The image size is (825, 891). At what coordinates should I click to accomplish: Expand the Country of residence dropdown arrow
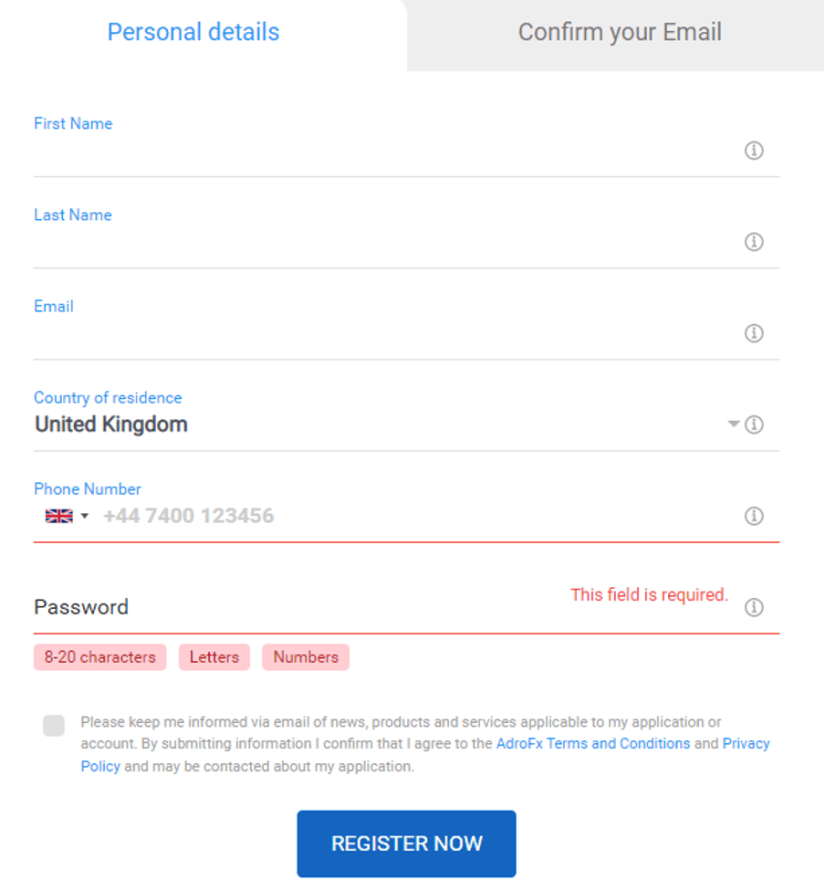pyautogui.click(x=734, y=424)
